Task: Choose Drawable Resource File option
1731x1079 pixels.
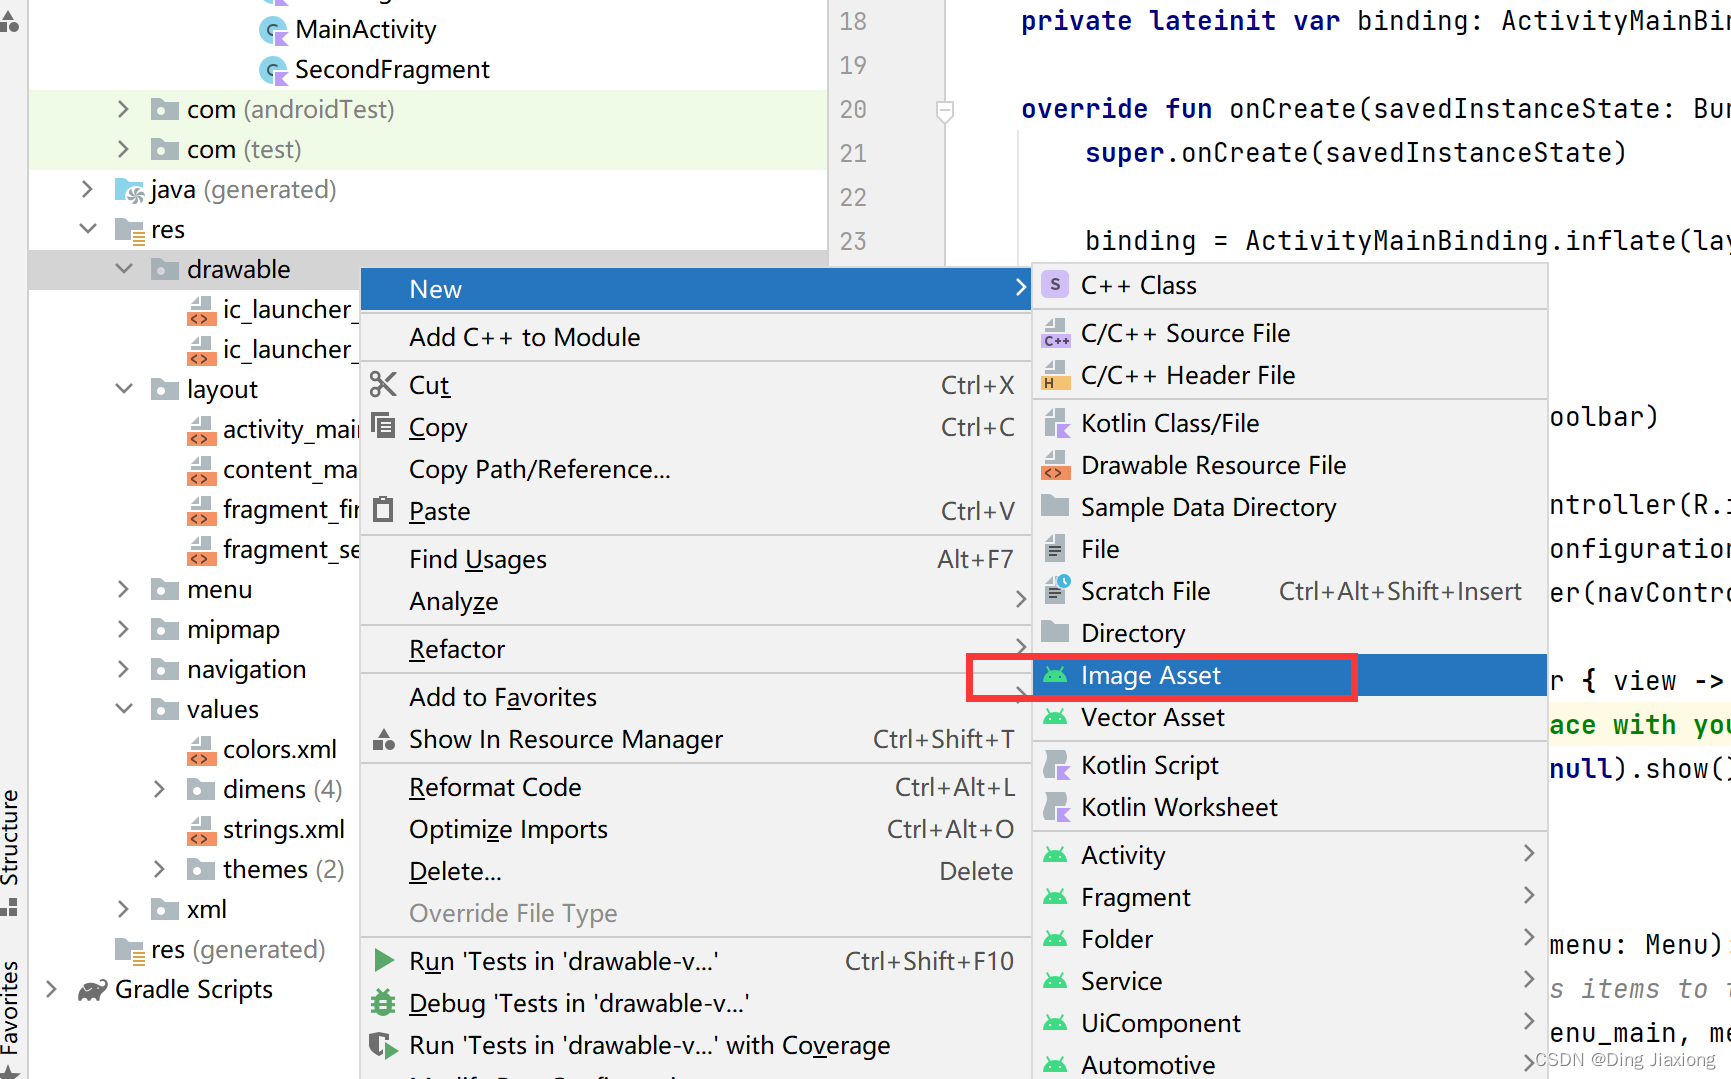Action: tap(1213, 465)
